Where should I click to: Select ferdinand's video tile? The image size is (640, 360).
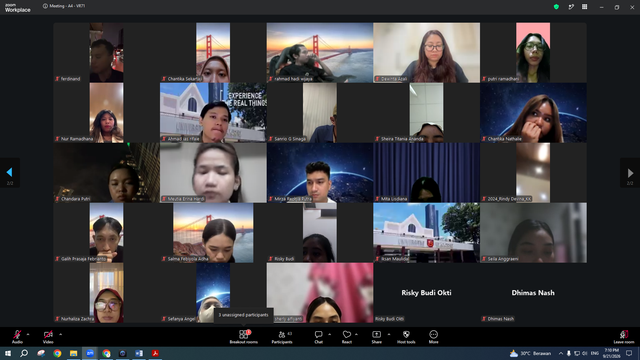(106, 53)
